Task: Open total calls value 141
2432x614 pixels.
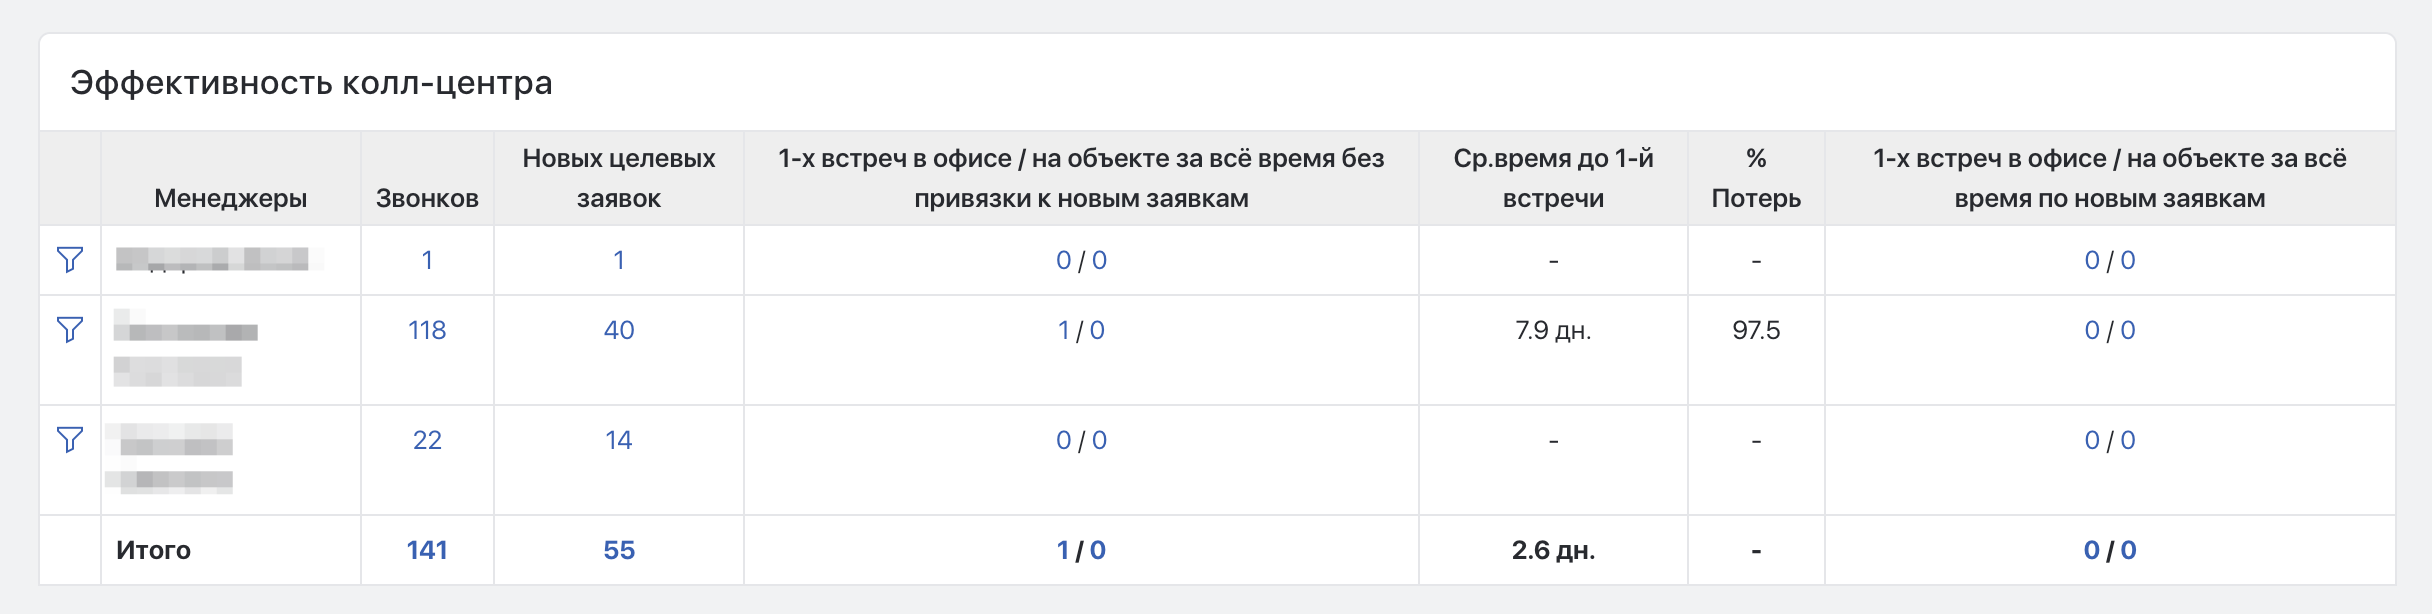Action: (x=427, y=550)
